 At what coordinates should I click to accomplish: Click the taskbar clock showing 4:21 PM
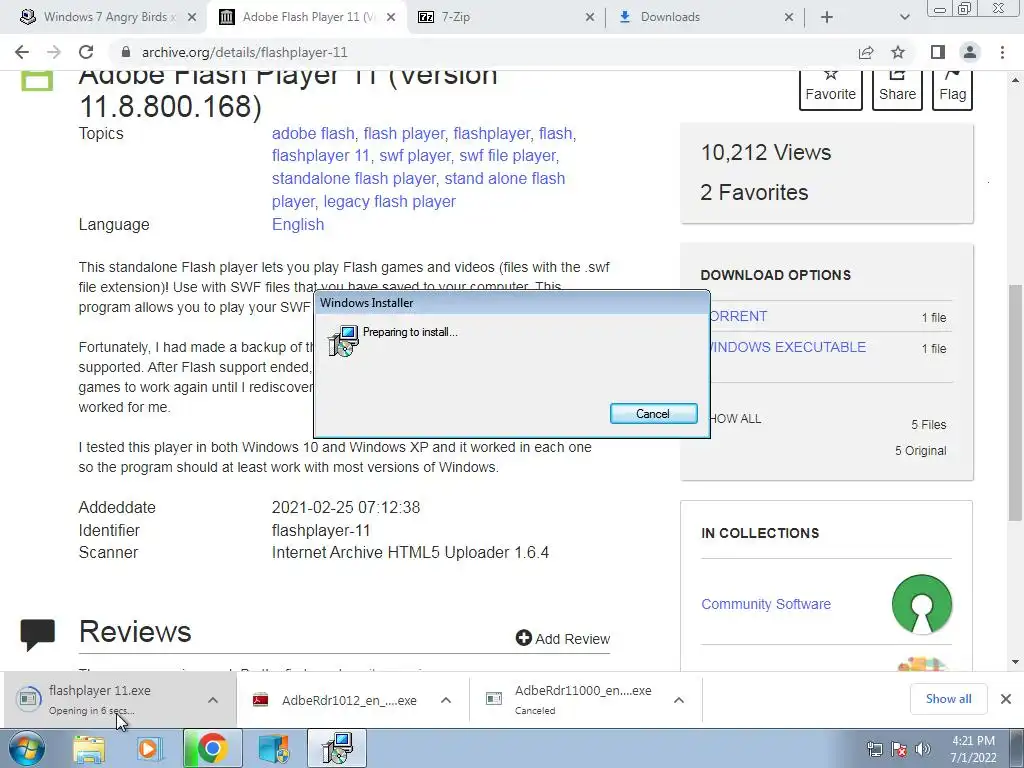(973, 749)
